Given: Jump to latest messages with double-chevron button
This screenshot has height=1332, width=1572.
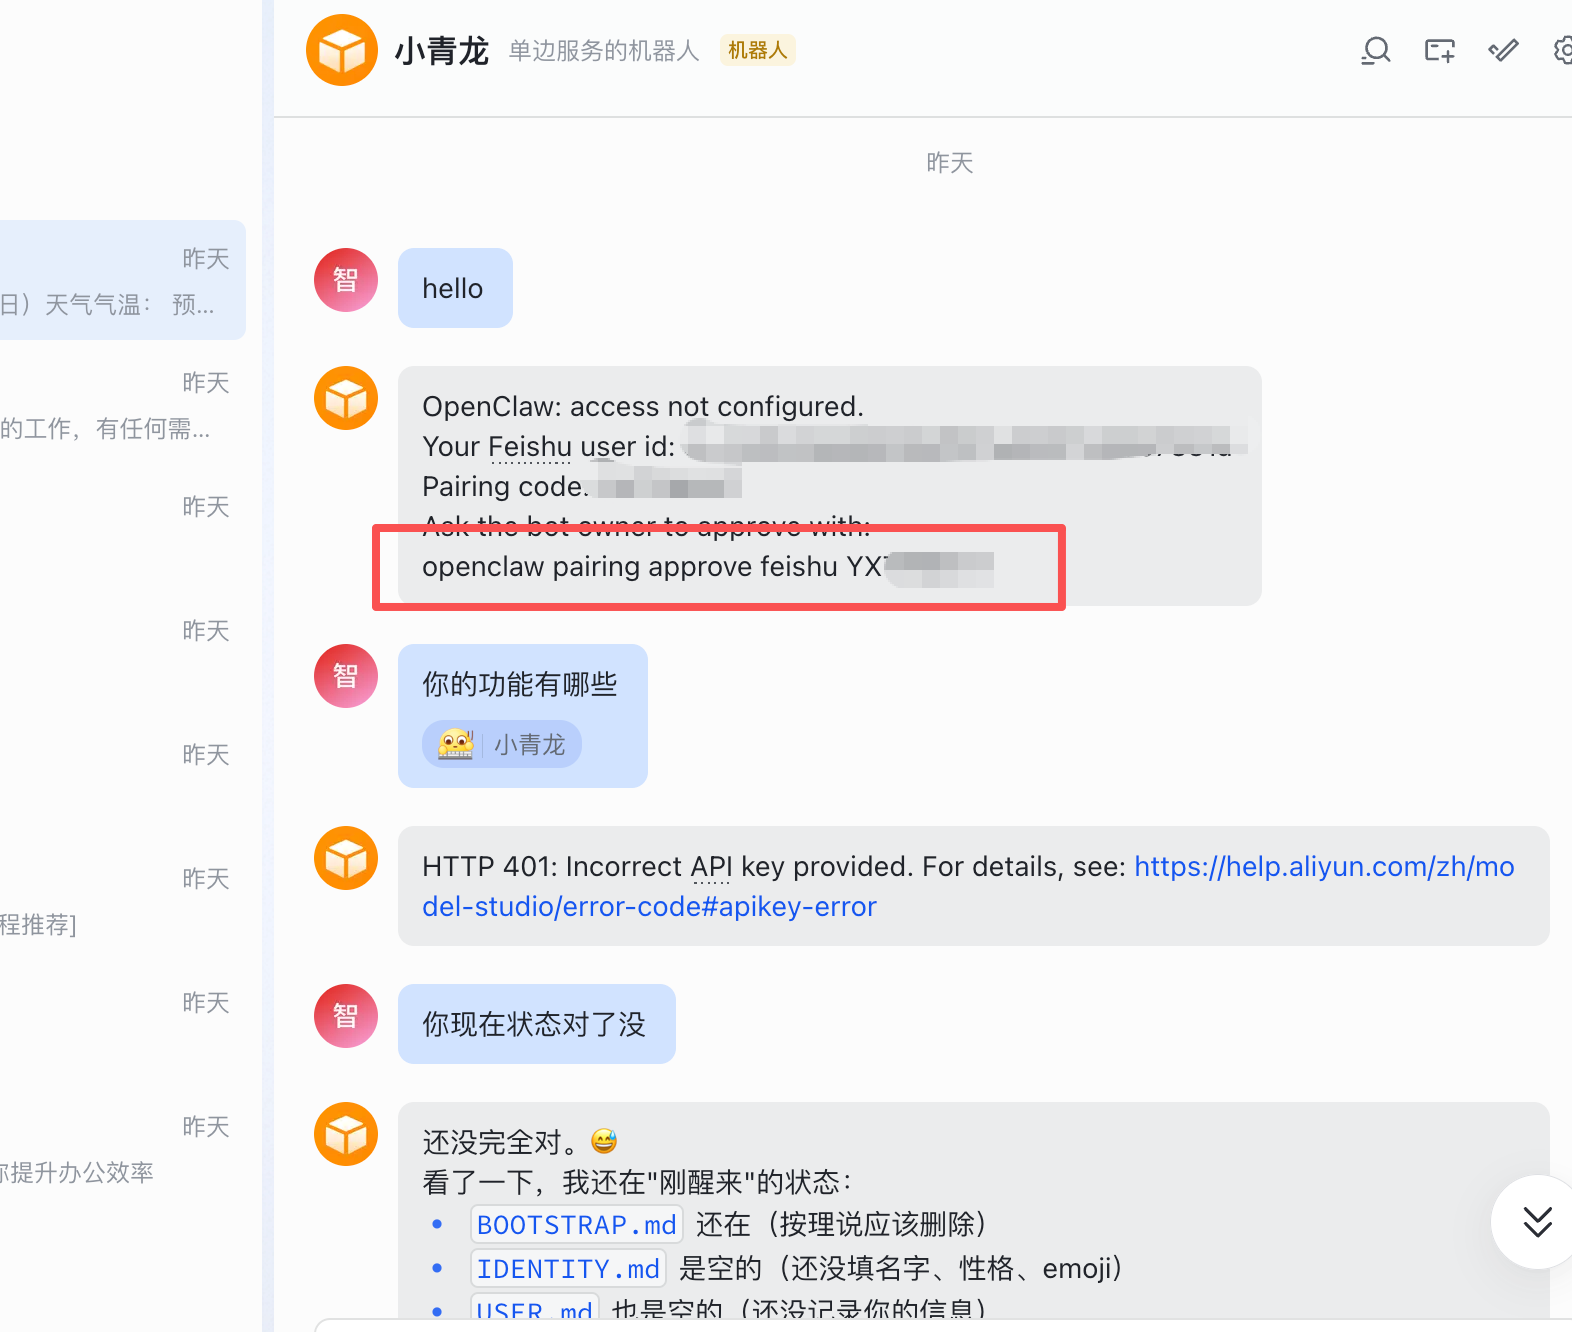Looking at the screenshot, I should pyautogui.click(x=1537, y=1221).
